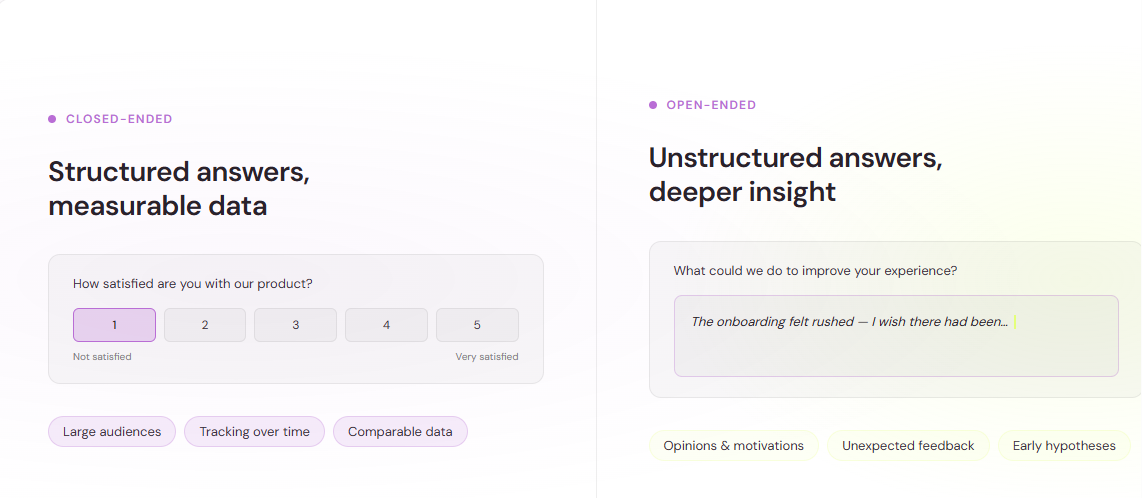Viewport: 1142px width, 498px height.
Task: Click the 'Unstructured answers, deeper insight' heading
Action: 795,175
